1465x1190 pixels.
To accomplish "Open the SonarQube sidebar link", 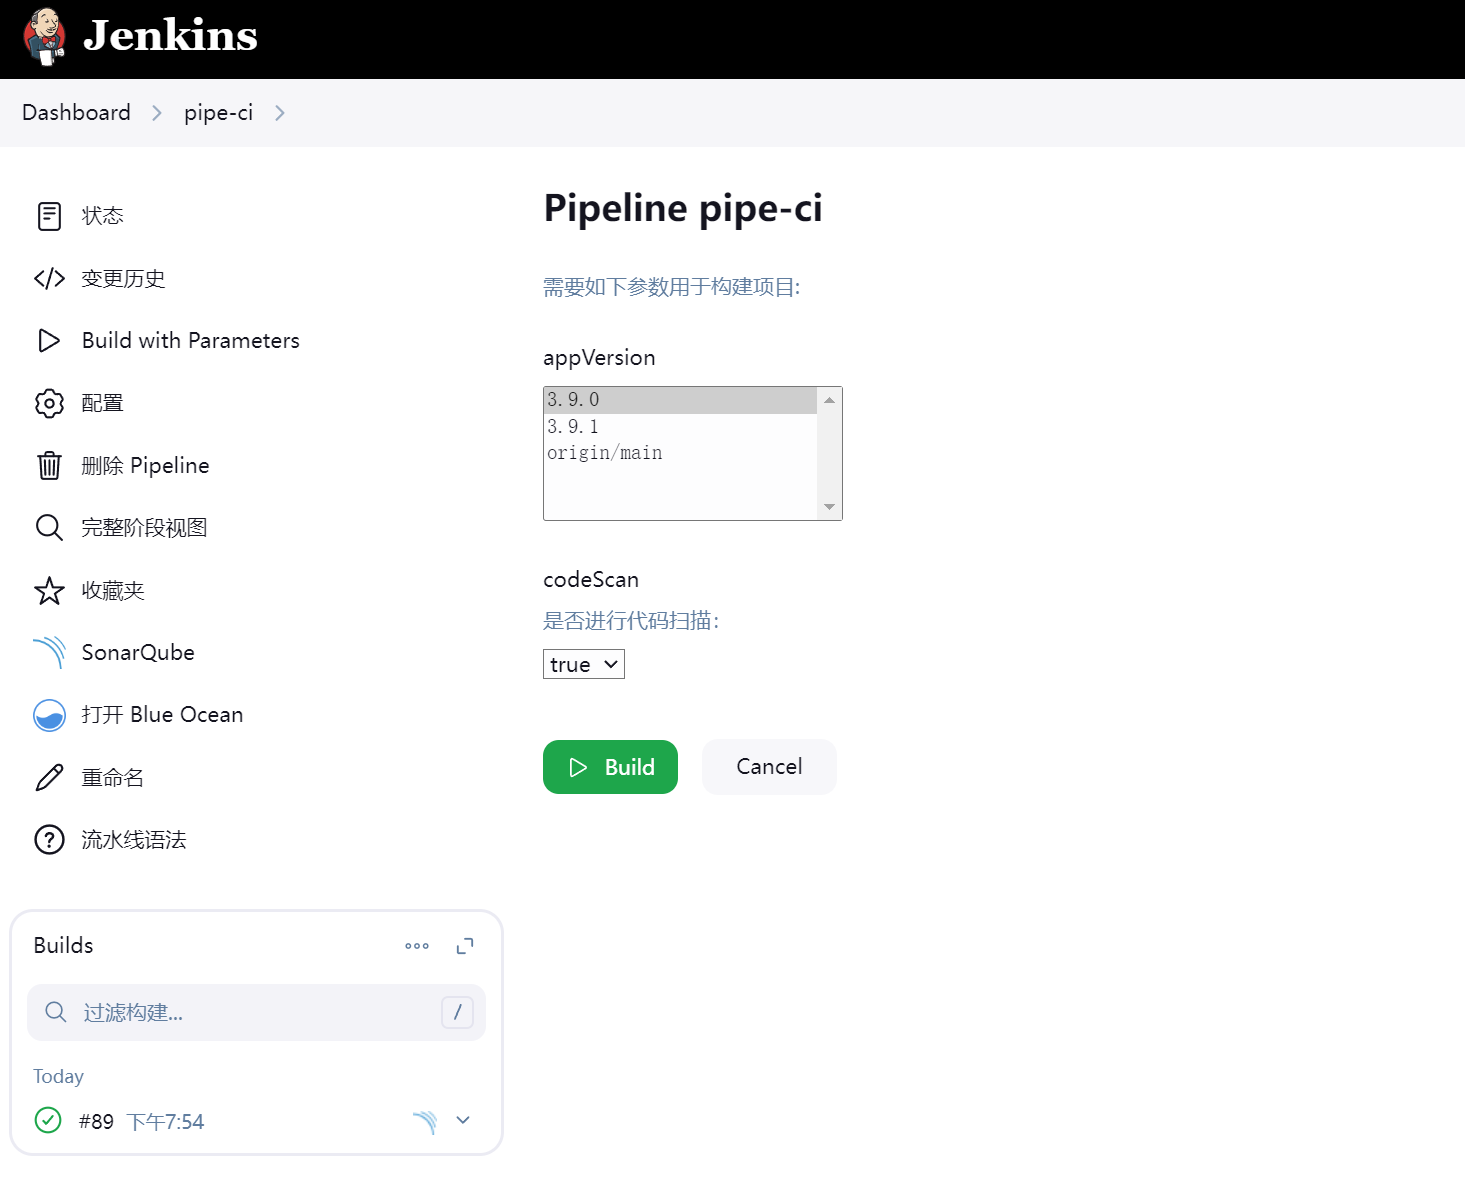I will [138, 652].
